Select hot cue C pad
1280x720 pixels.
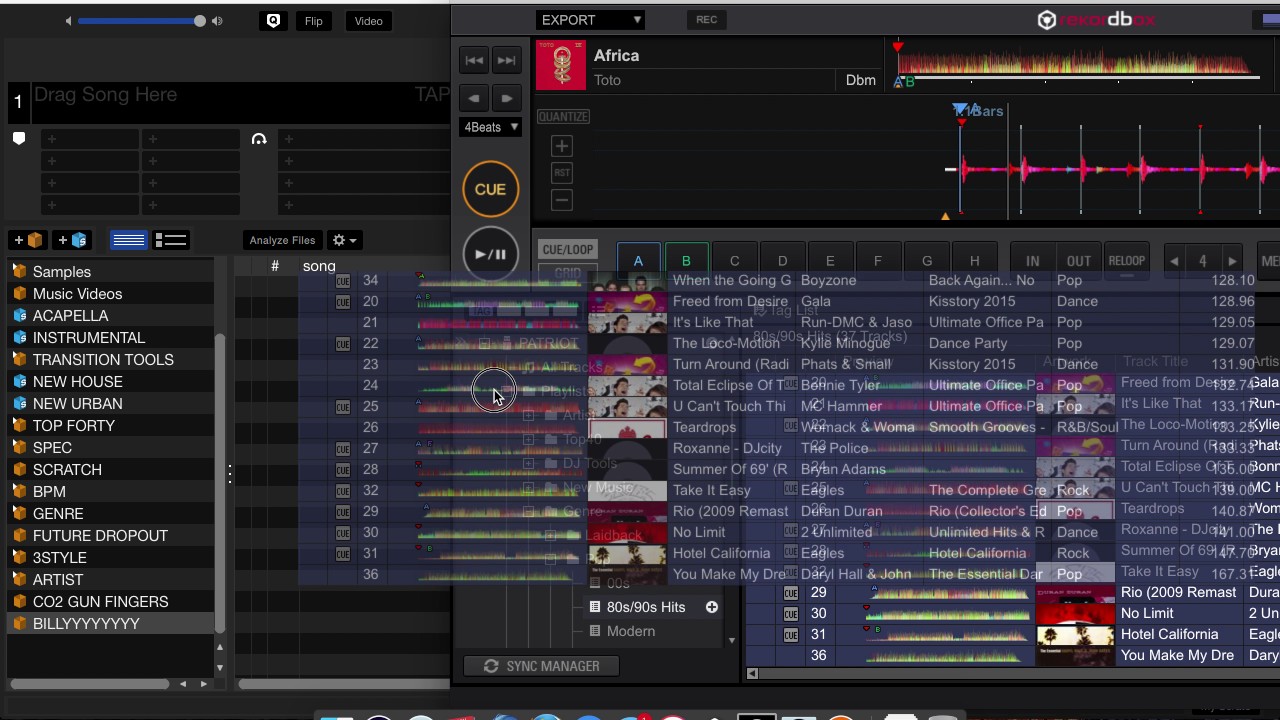[x=734, y=261]
